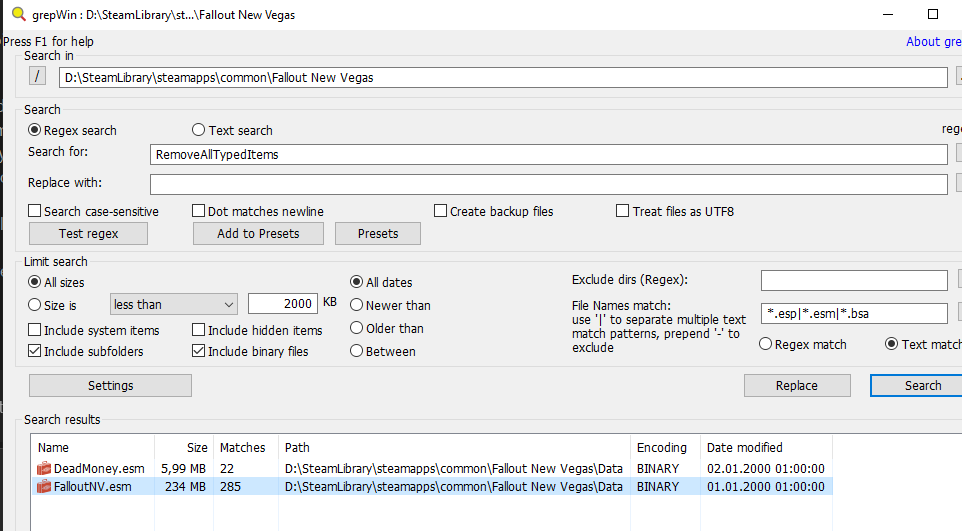This screenshot has width=962, height=531.
Task: Click the Exclude dirs regex field
Action: tap(854, 281)
